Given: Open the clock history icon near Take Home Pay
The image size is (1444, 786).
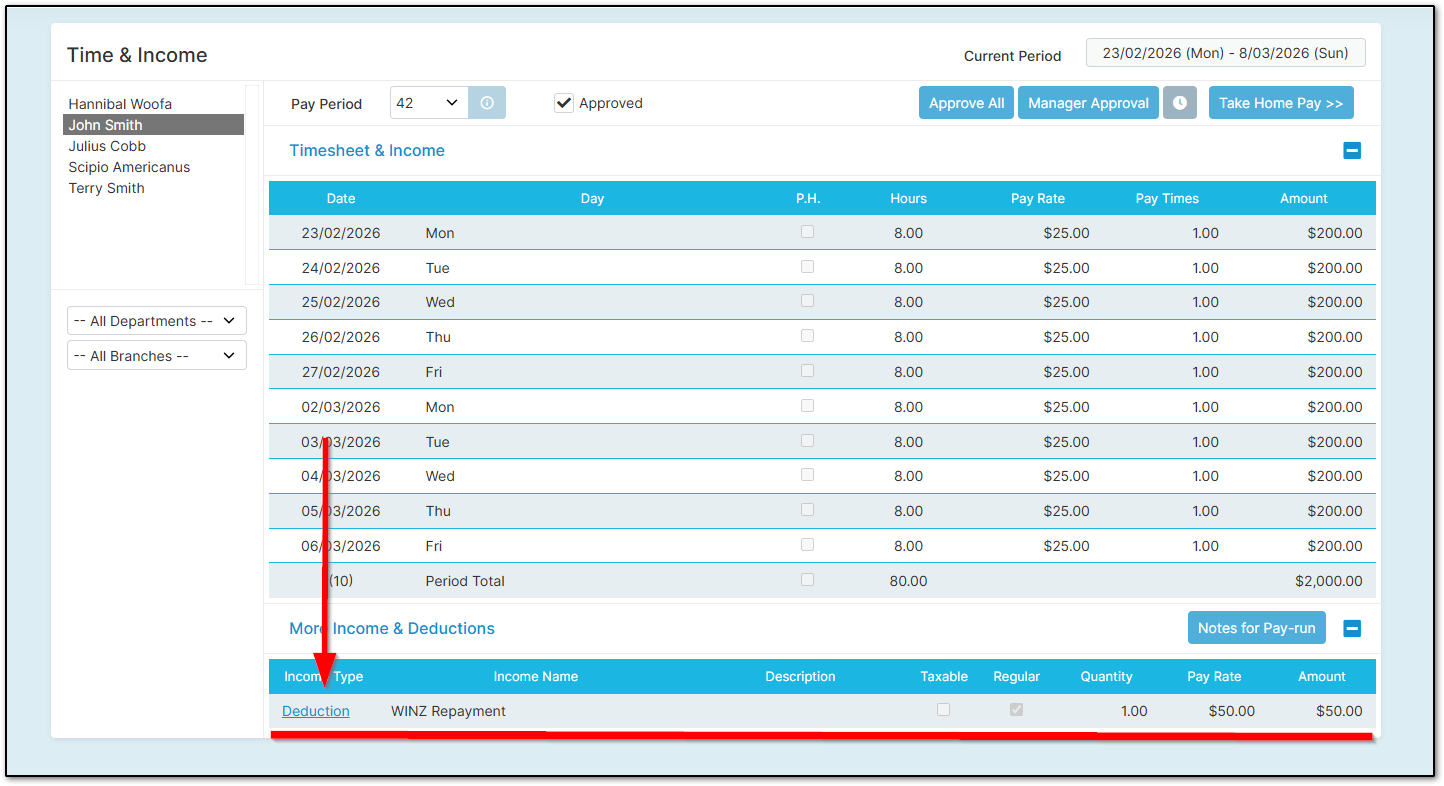Looking at the screenshot, I should click(1180, 102).
